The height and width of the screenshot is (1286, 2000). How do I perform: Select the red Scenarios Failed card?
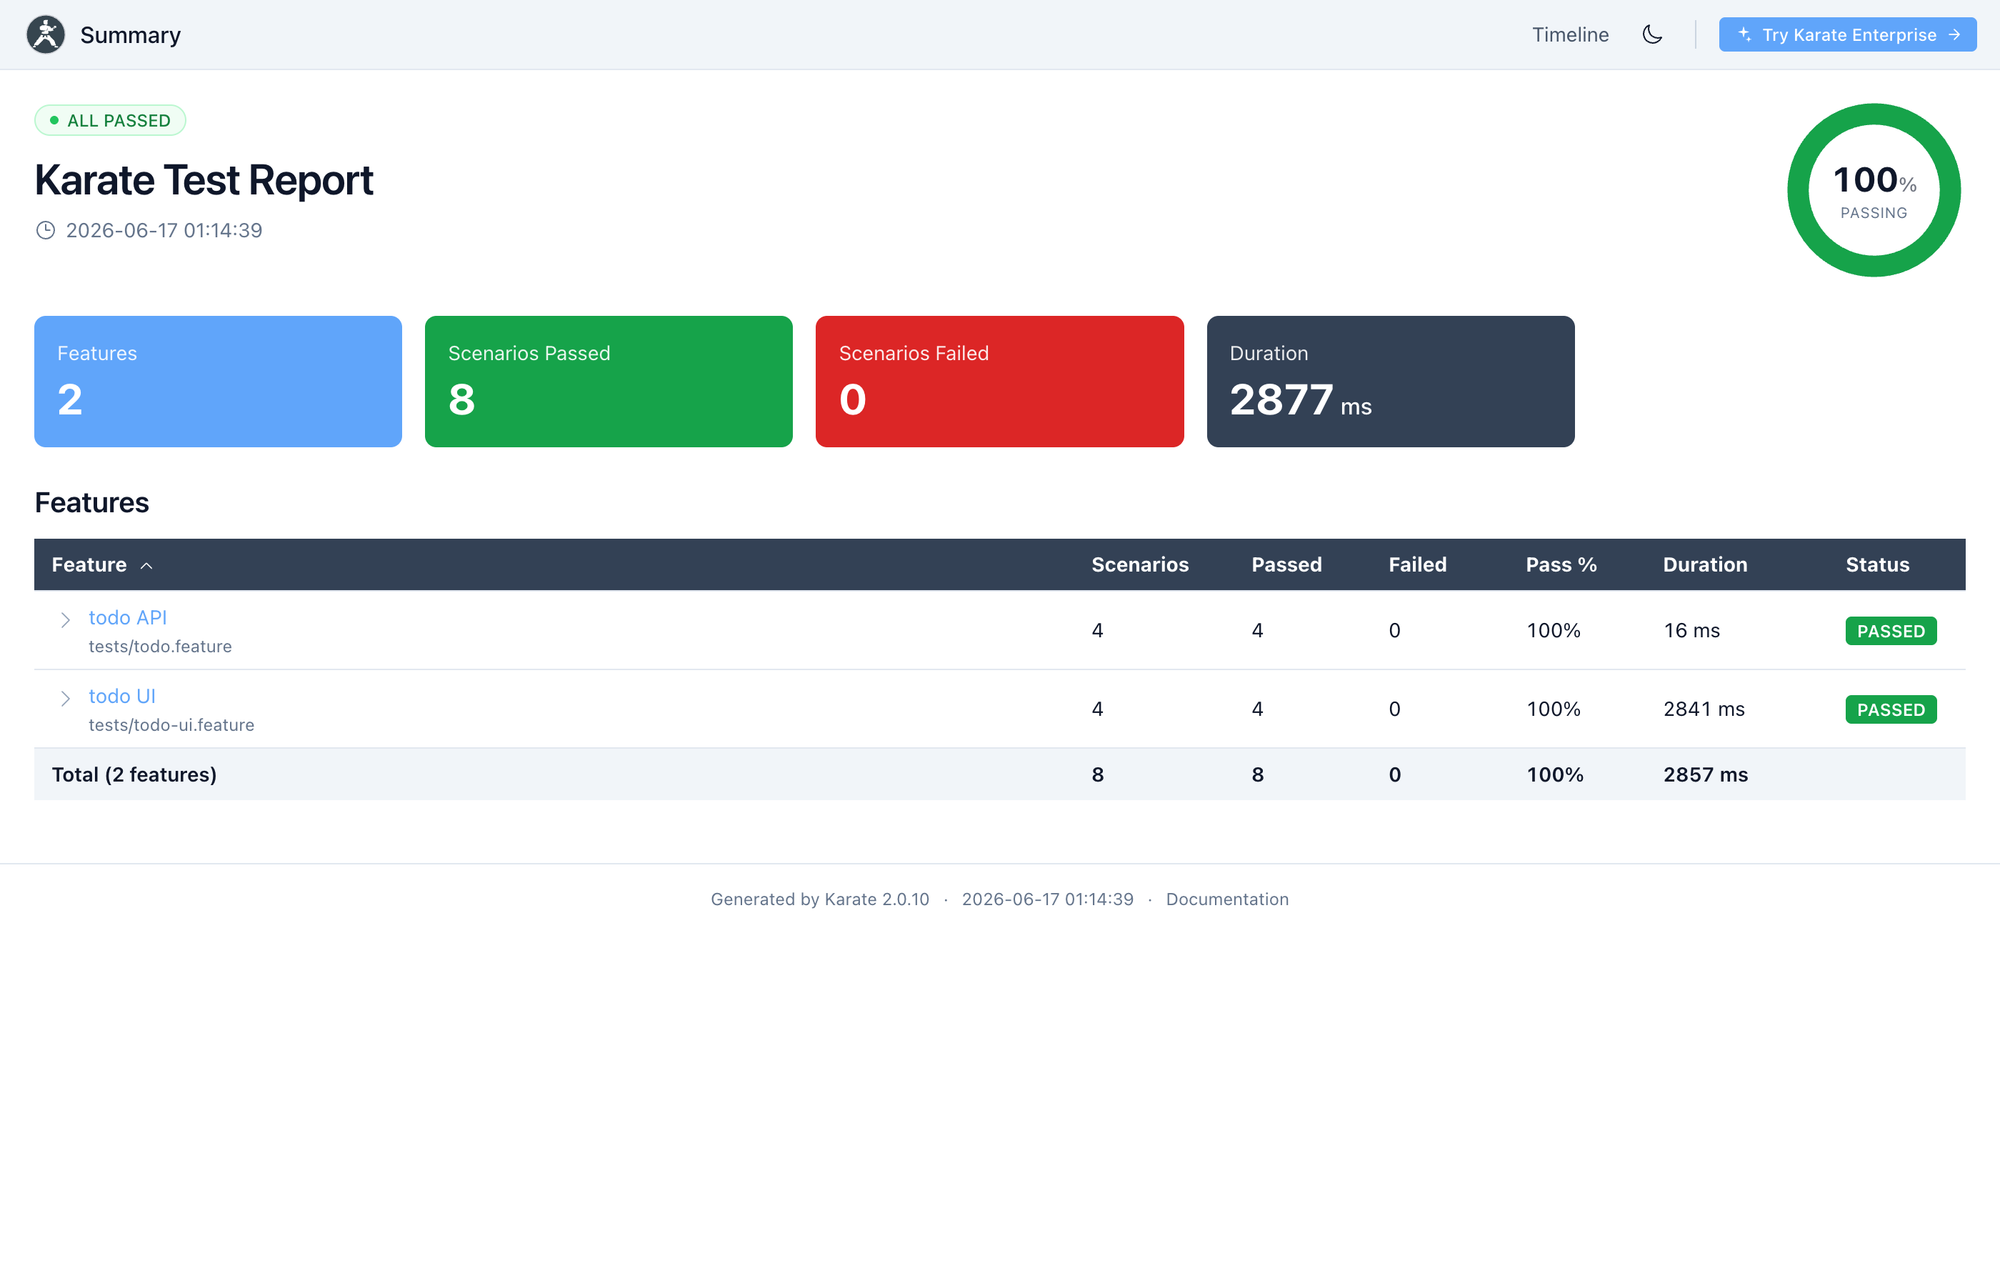pyautogui.click(x=1000, y=382)
